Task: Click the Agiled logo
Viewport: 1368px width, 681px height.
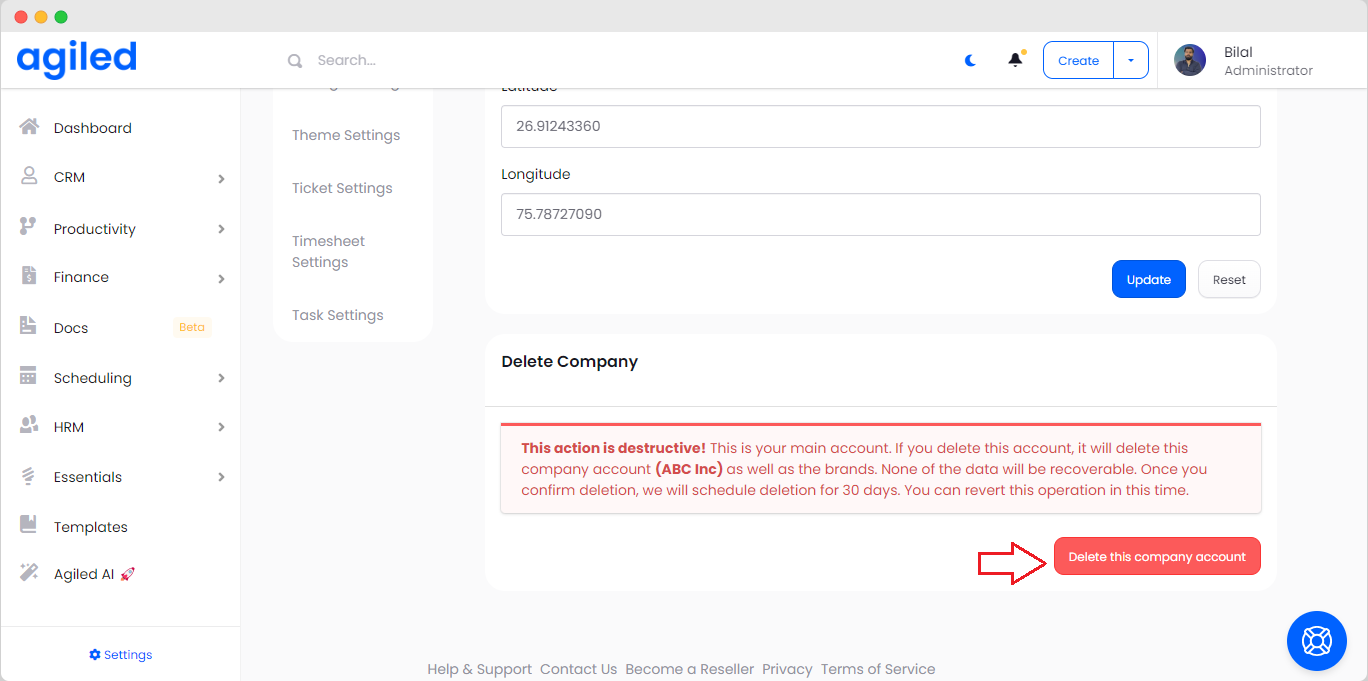Action: point(76,59)
